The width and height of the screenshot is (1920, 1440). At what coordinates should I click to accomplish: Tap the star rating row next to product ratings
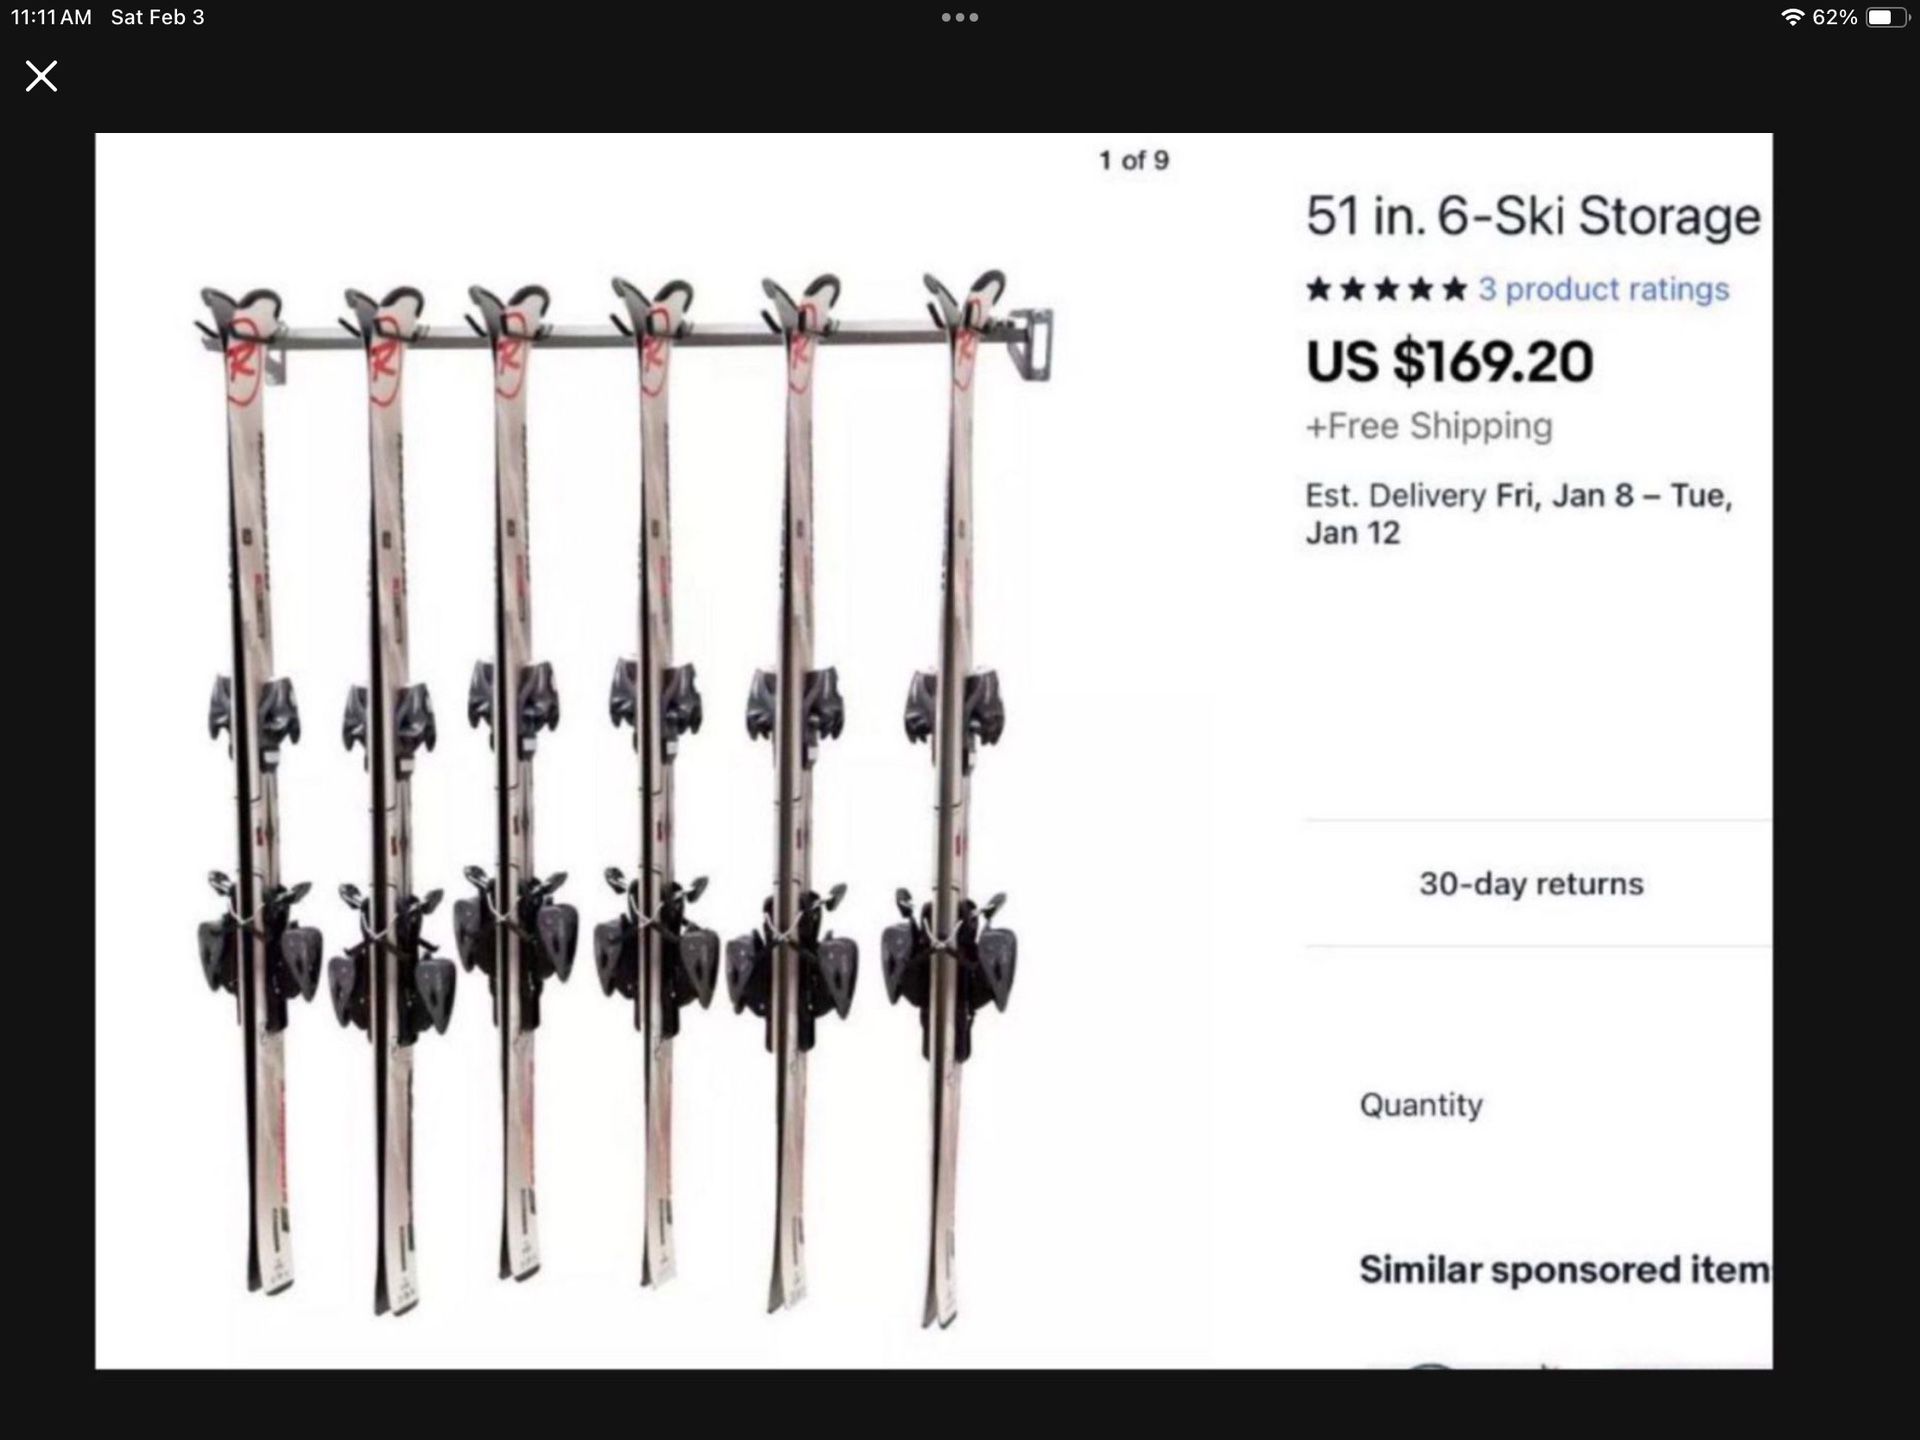point(1385,290)
